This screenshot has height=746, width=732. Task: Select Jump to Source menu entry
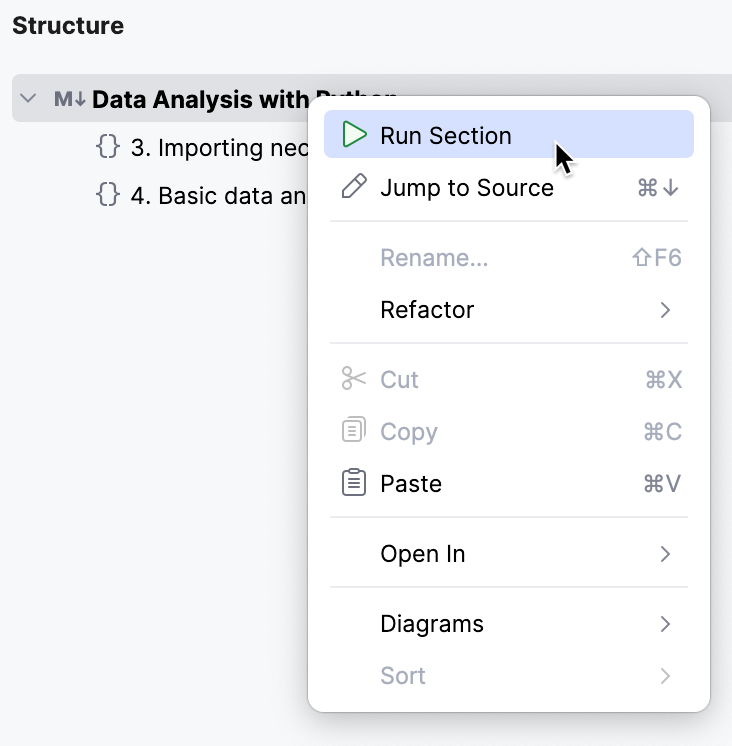467,188
